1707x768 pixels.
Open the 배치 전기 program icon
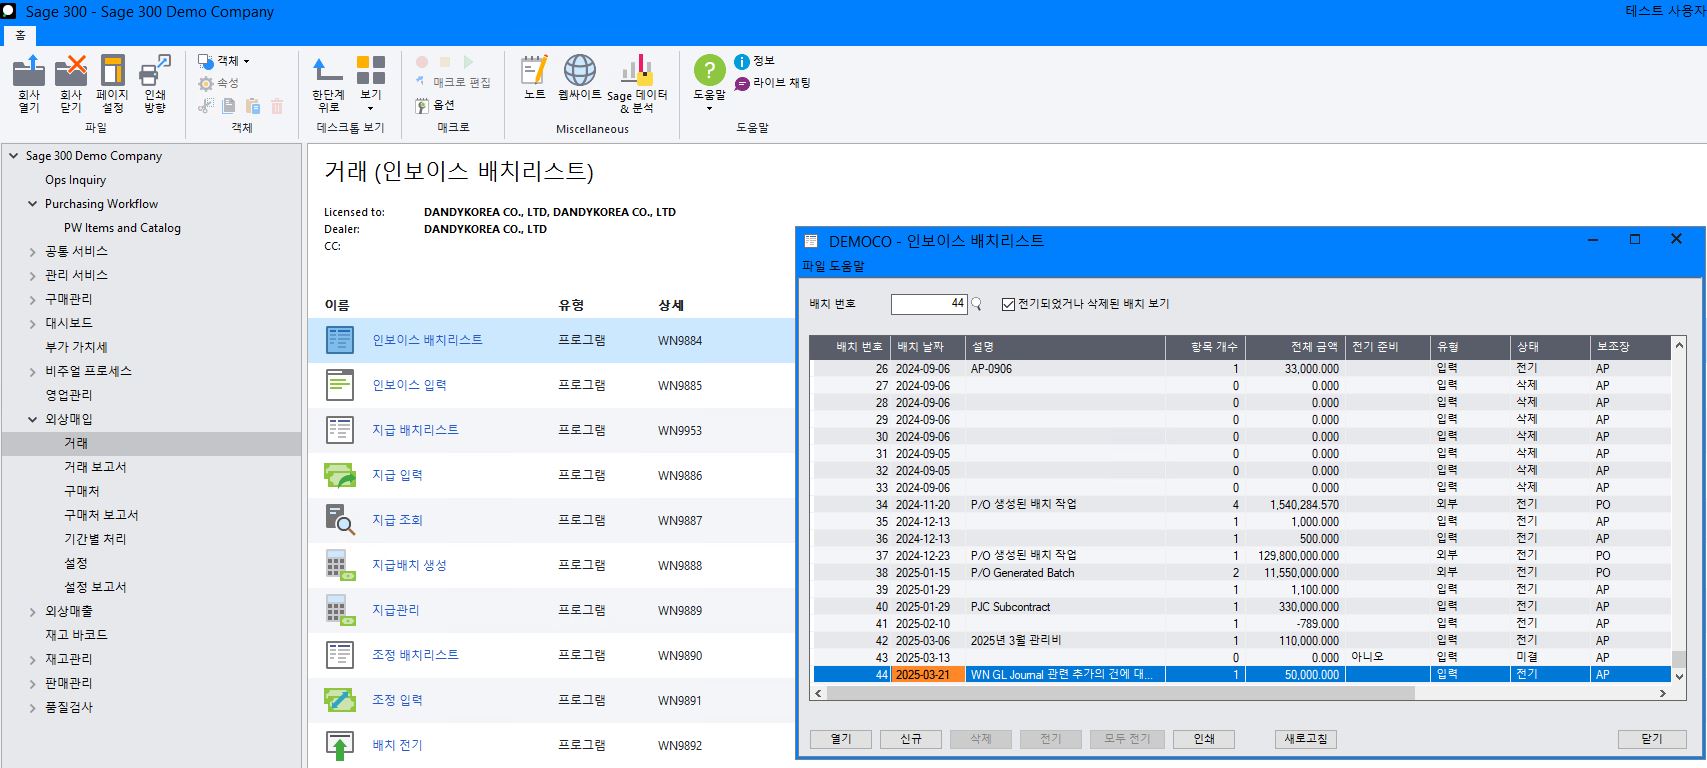[x=340, y=745]
